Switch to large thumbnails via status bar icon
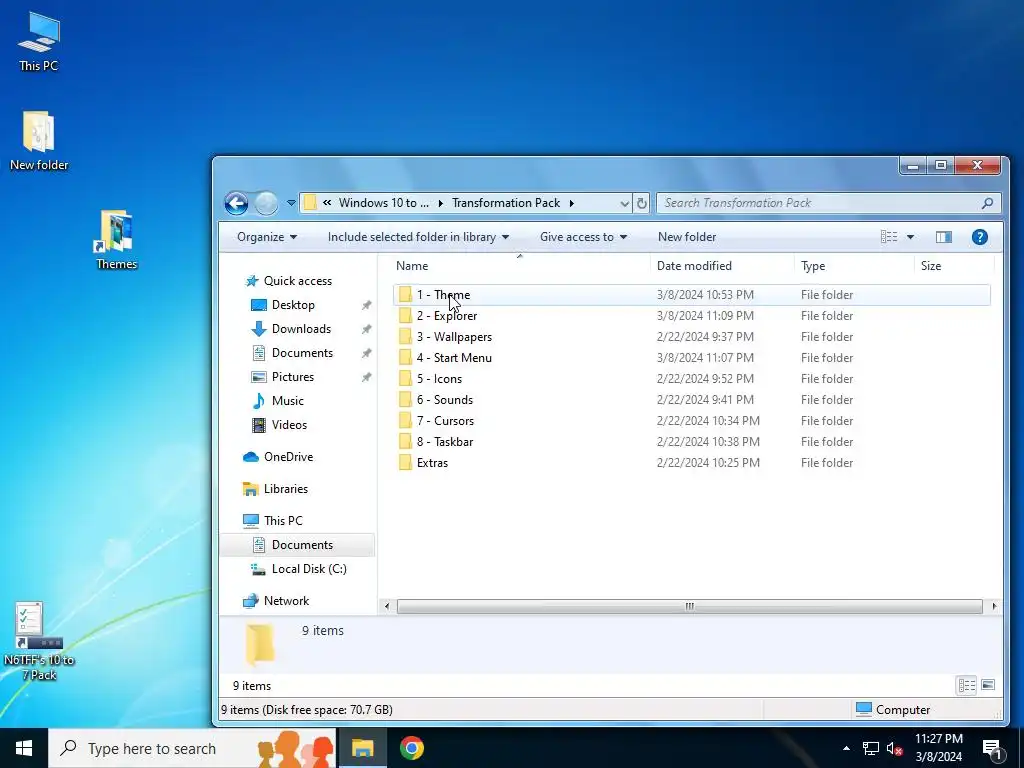The width and height of the screenshot is (1024, 768). pos(988,685)
